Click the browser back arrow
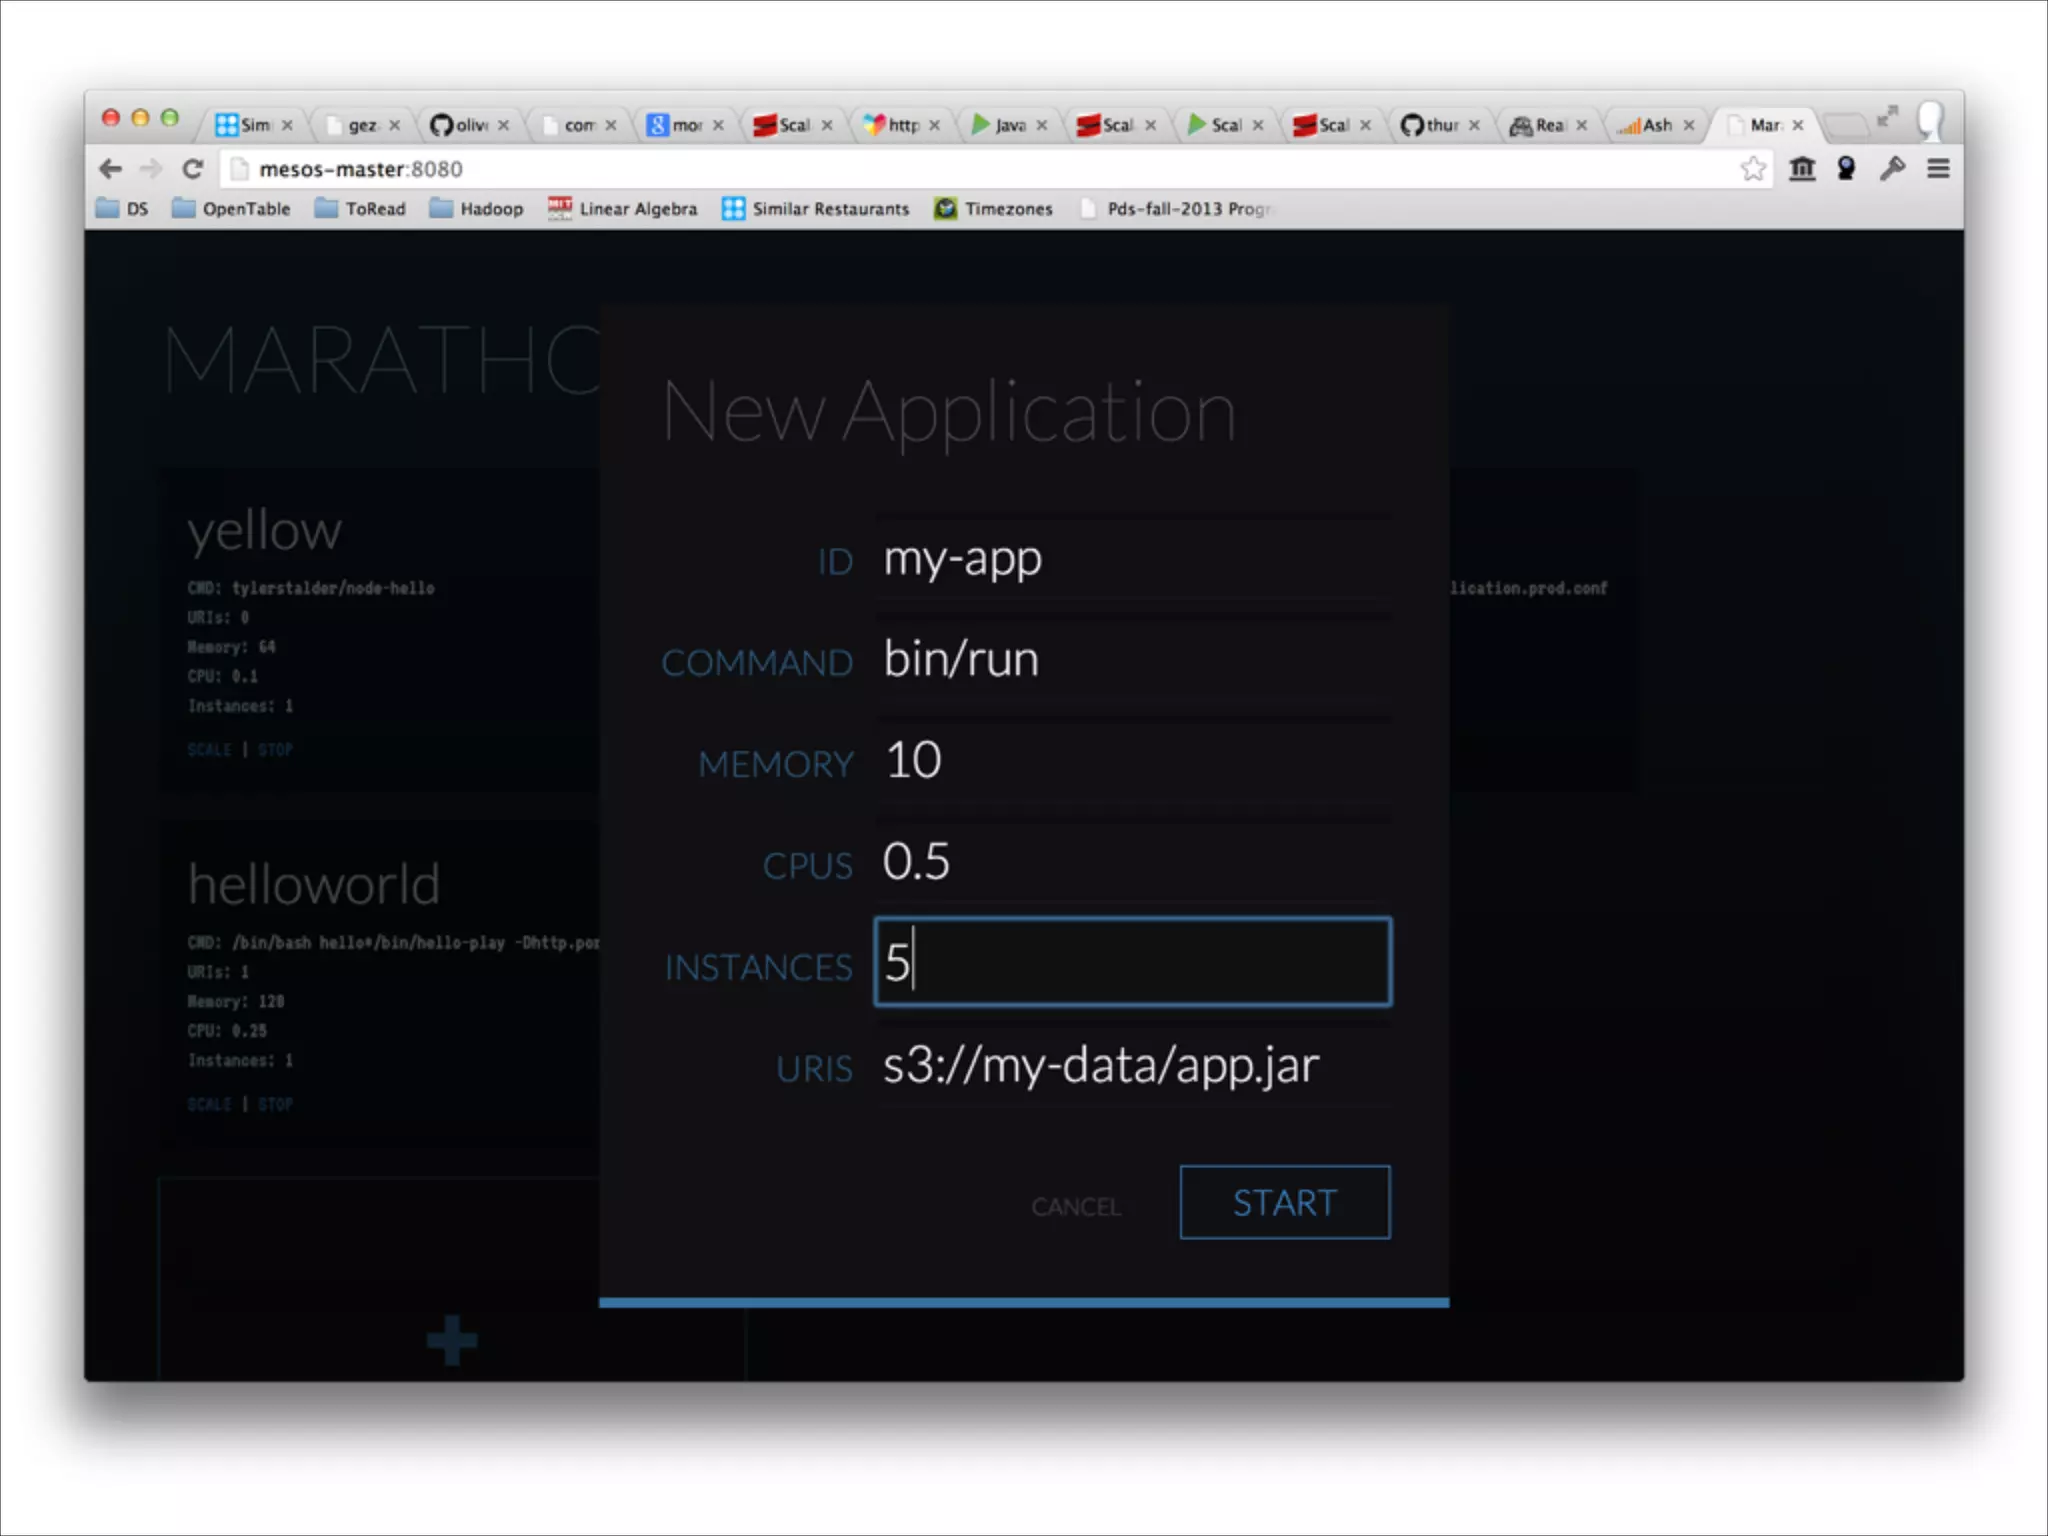 (111, 169)
